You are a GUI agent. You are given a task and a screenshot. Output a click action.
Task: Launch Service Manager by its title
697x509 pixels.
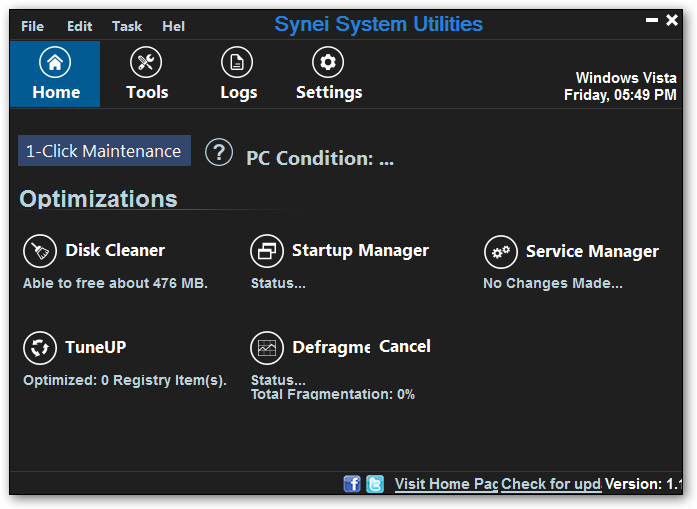[x=593, y=252]
